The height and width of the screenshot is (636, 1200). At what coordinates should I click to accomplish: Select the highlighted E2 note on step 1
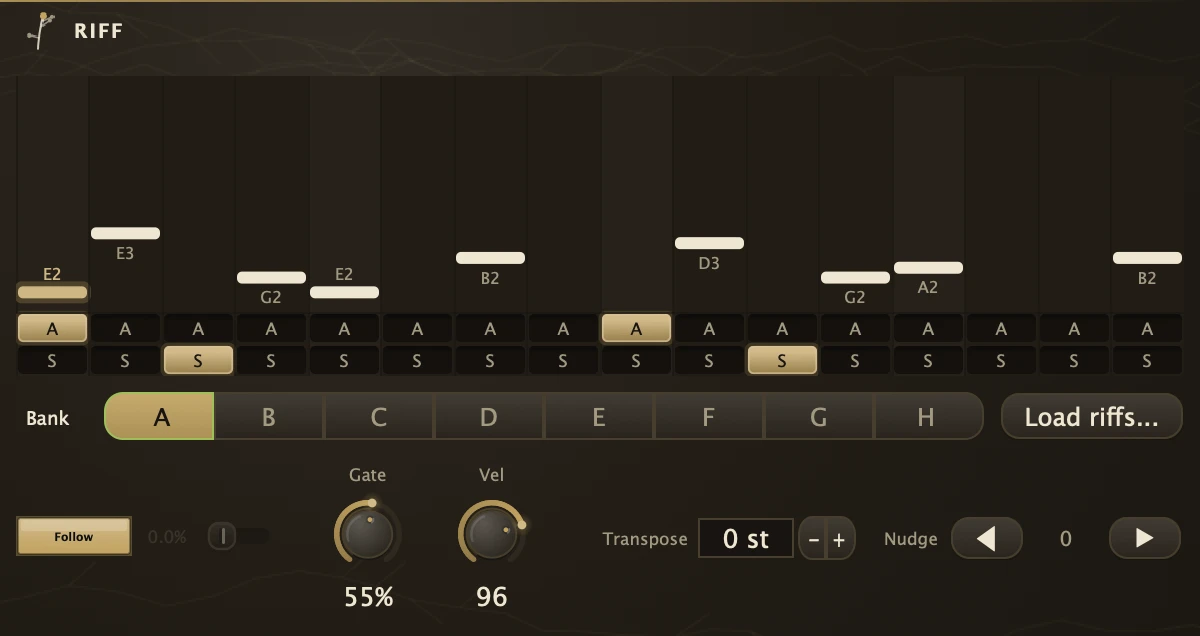(x=52, y=292)
